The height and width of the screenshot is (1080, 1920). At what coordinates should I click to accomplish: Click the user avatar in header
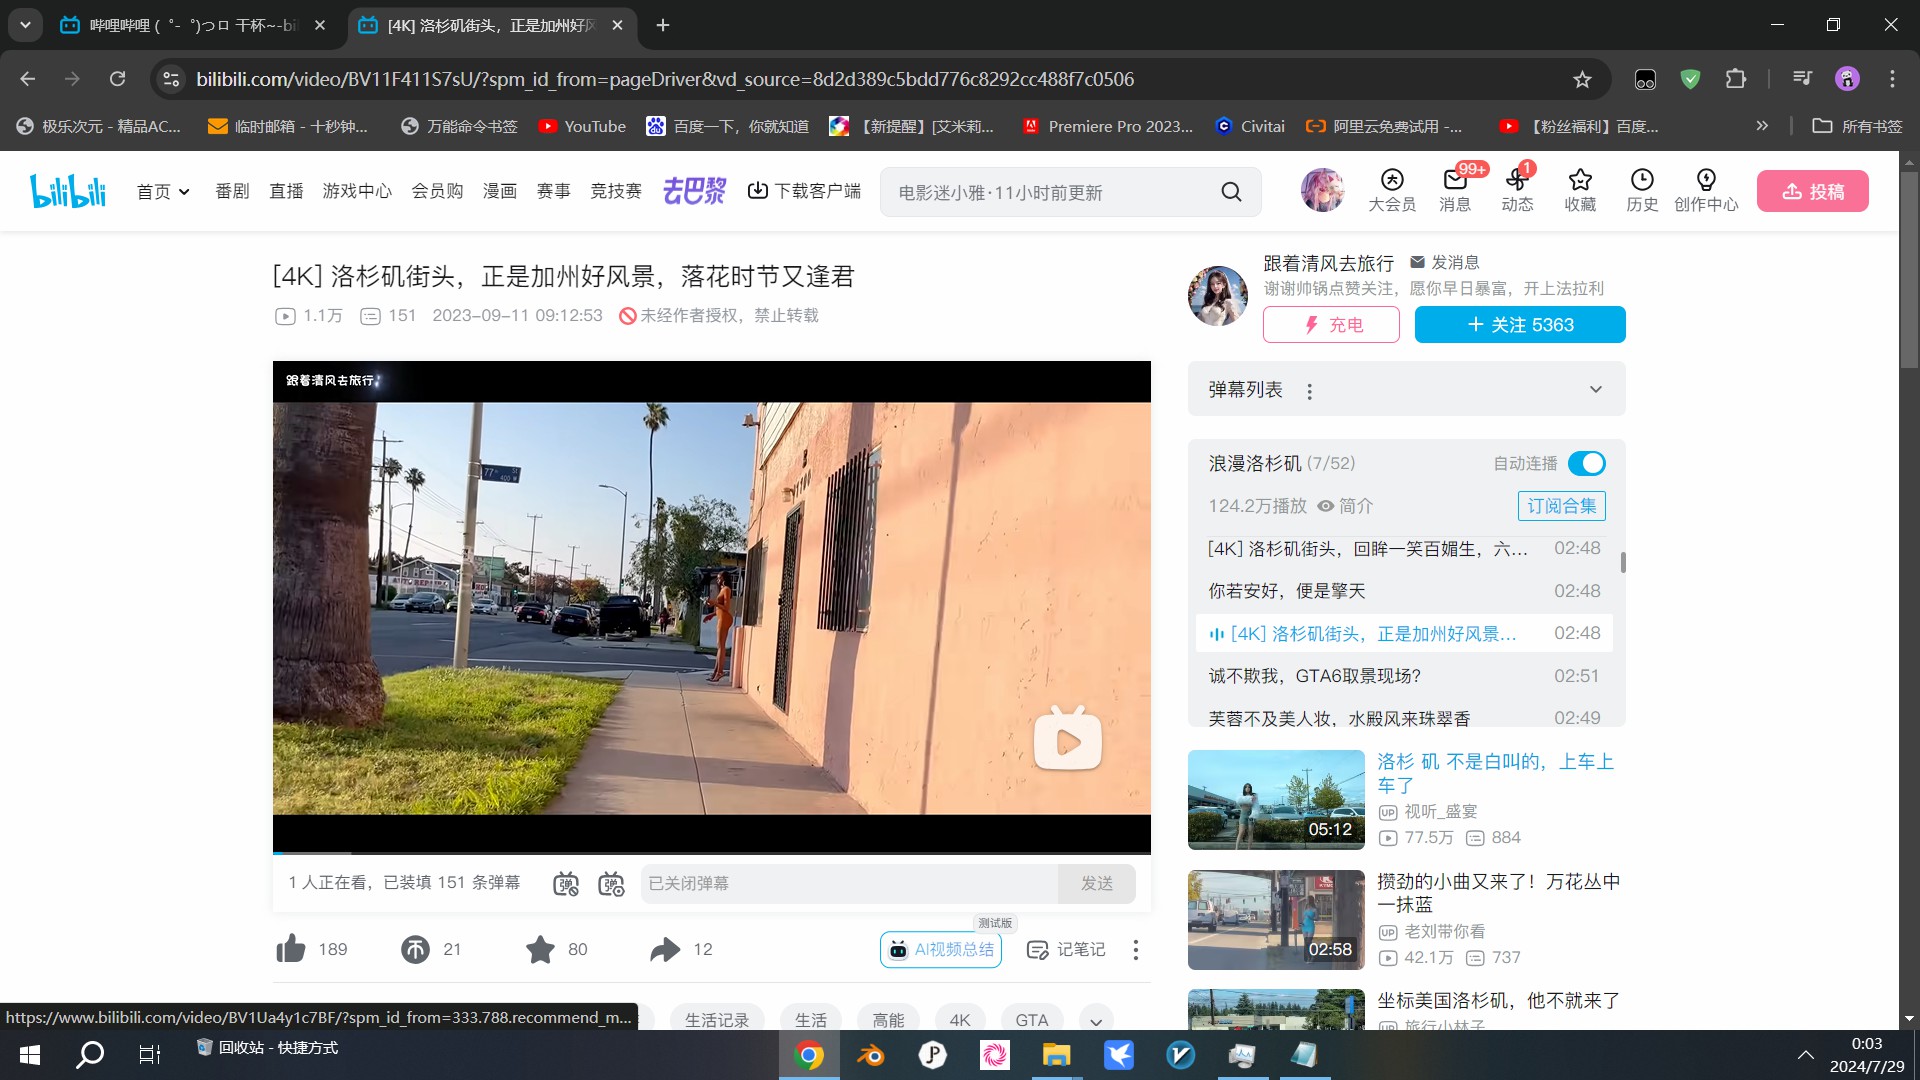(x=1322, y=190)
